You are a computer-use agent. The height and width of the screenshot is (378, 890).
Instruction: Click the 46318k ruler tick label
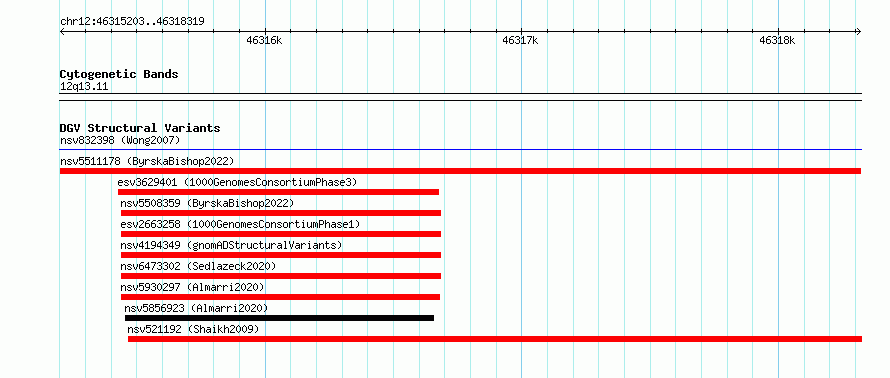(x=777, y=40)
